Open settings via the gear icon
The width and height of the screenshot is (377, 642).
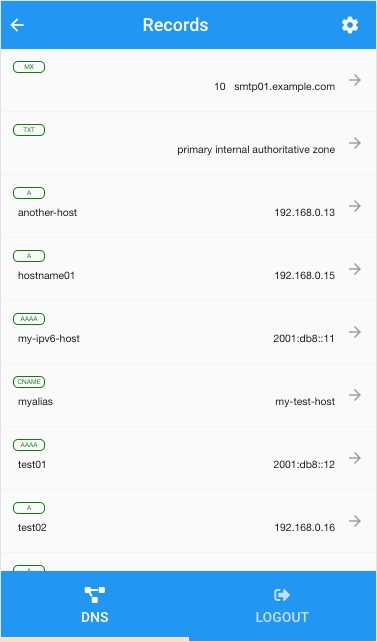350,25
